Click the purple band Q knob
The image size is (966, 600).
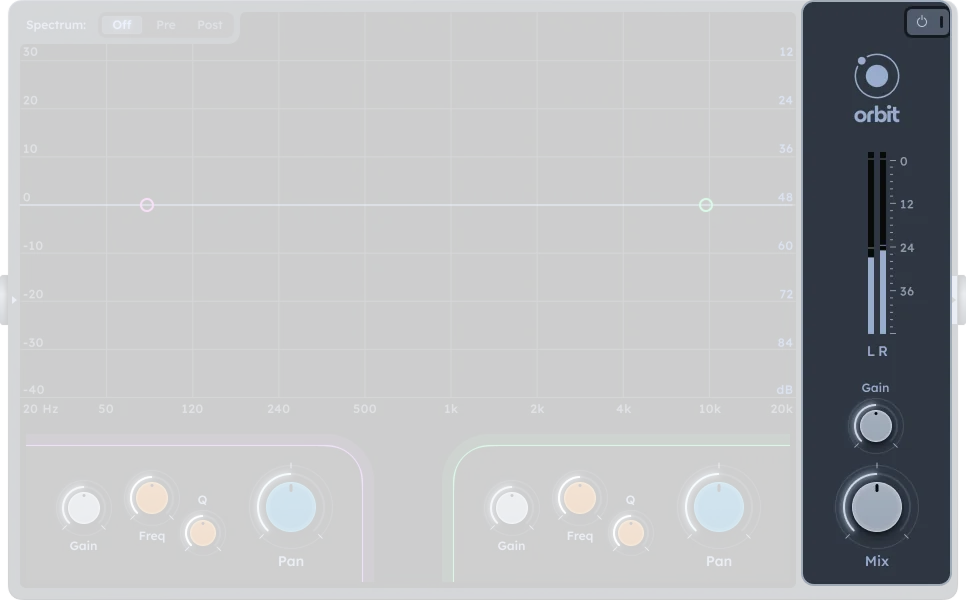pos(203,533)
